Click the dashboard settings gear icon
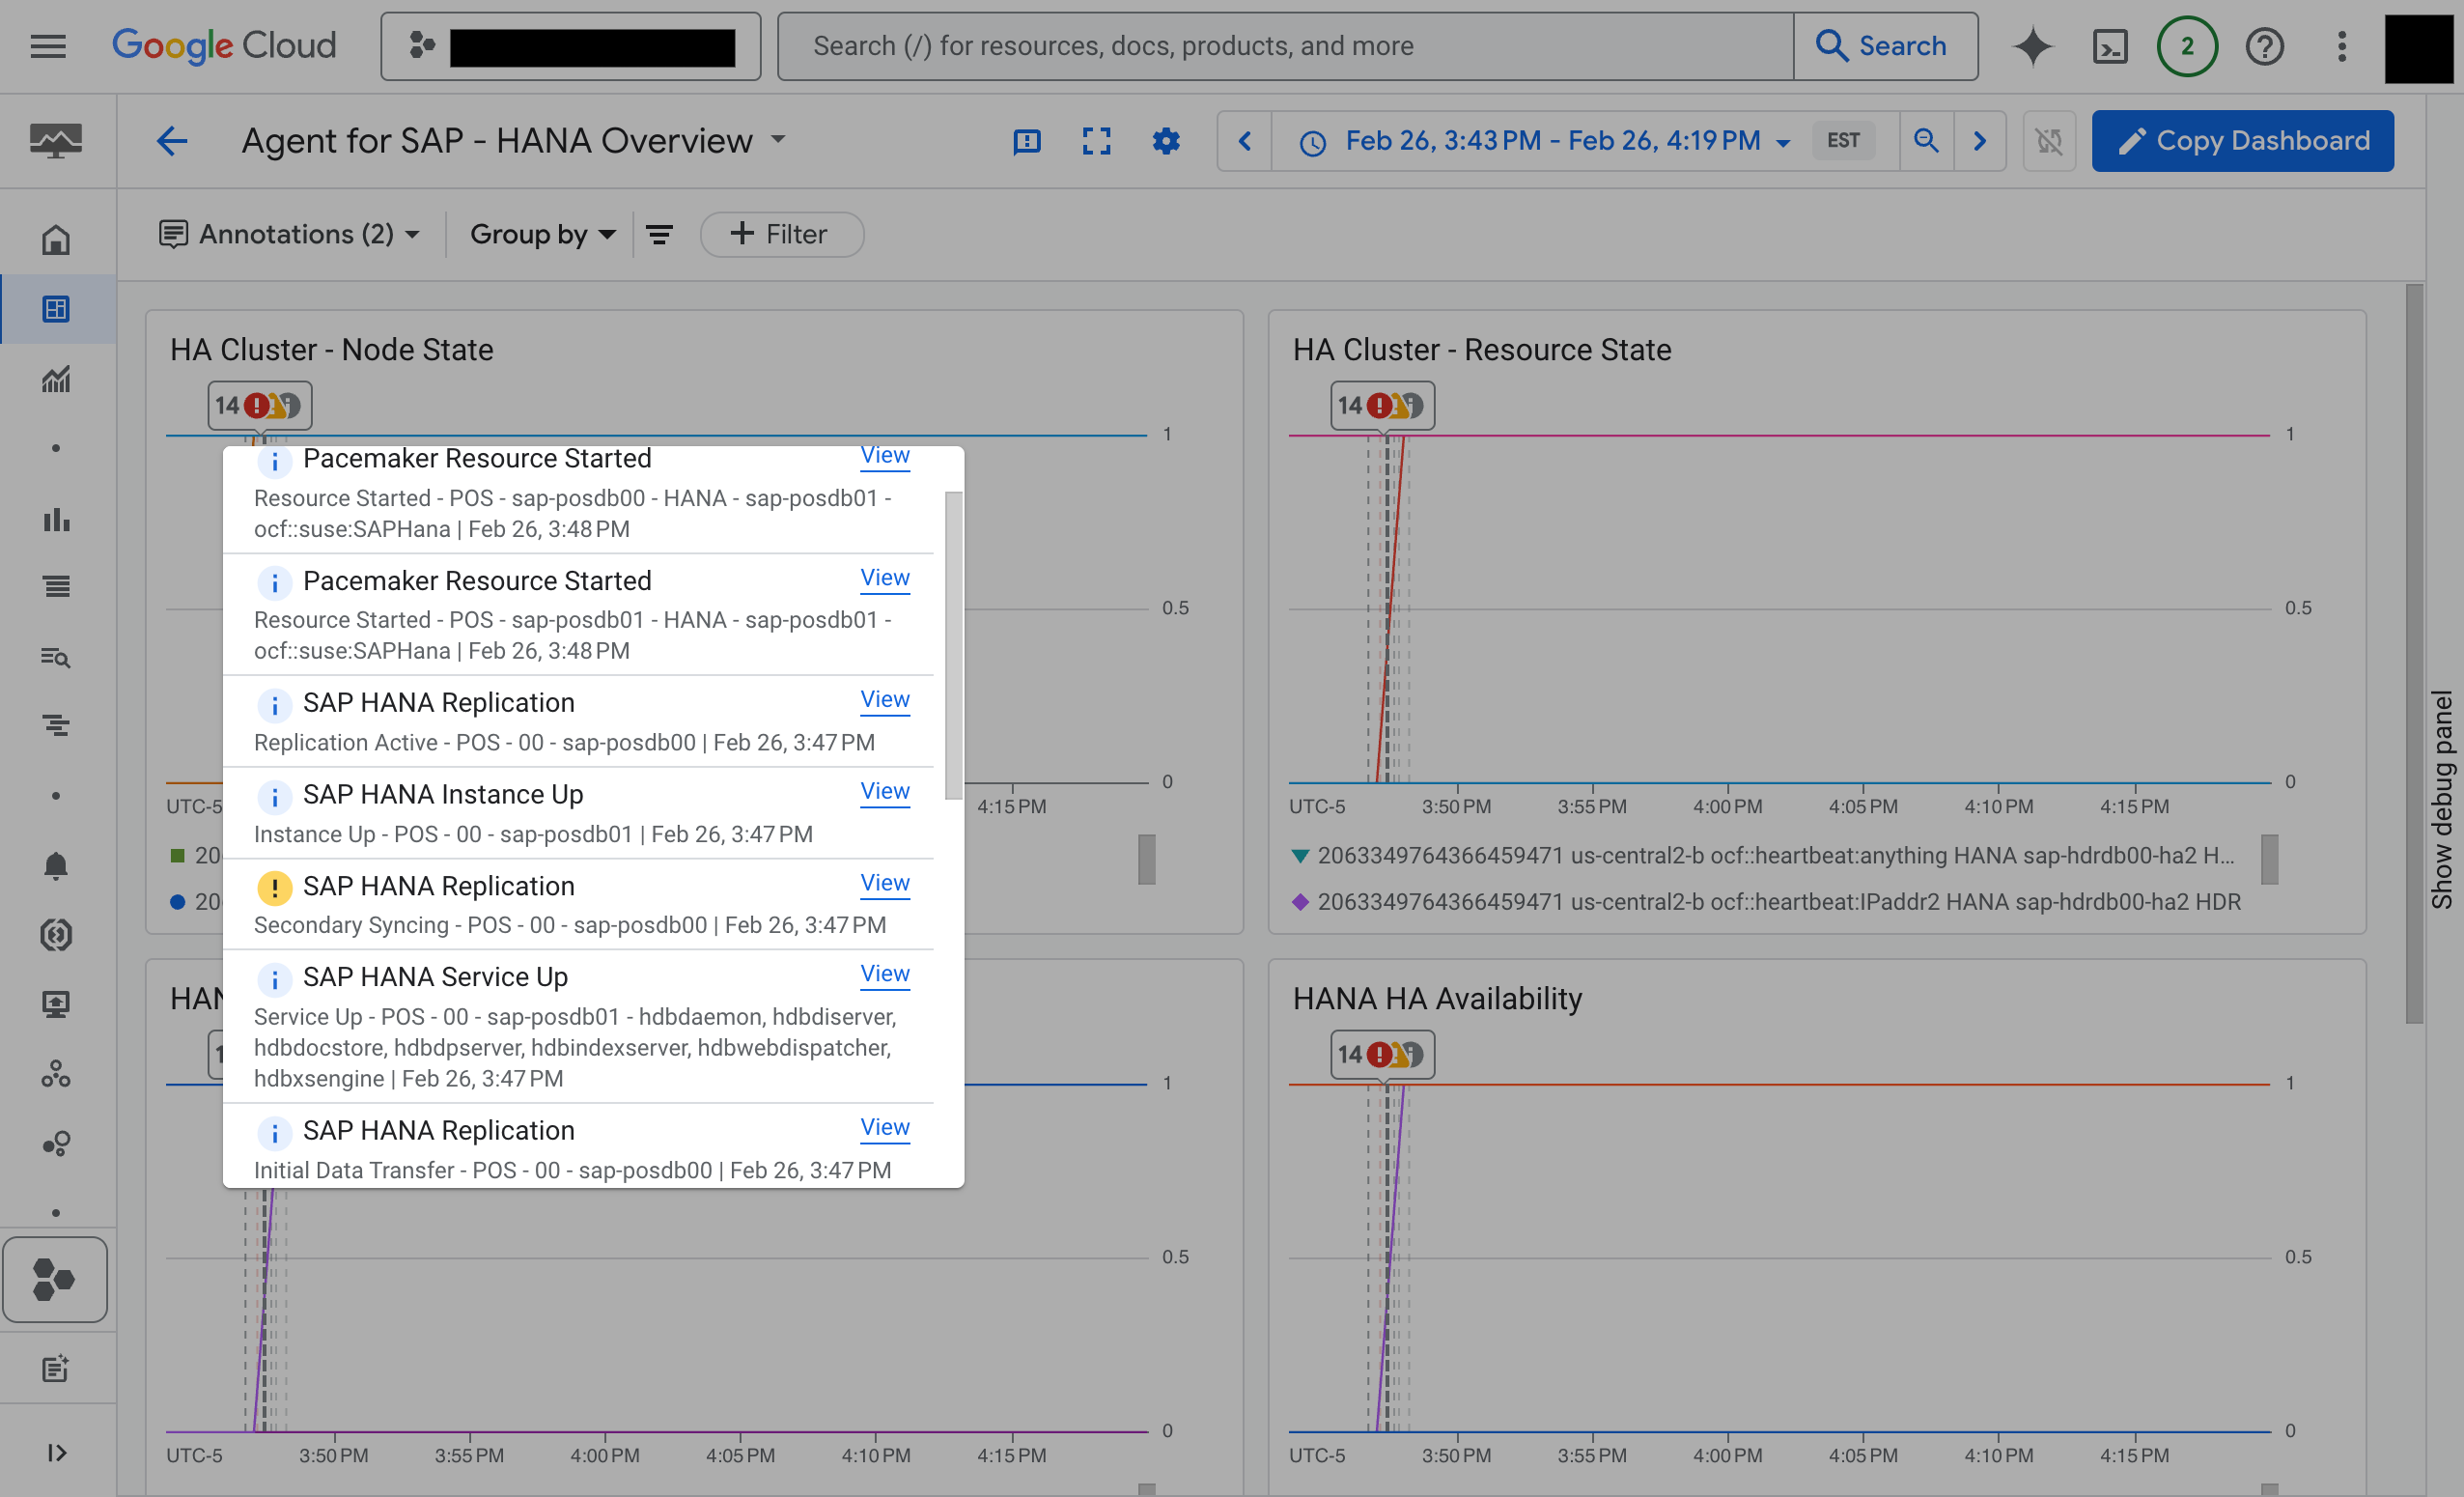 1165,141
